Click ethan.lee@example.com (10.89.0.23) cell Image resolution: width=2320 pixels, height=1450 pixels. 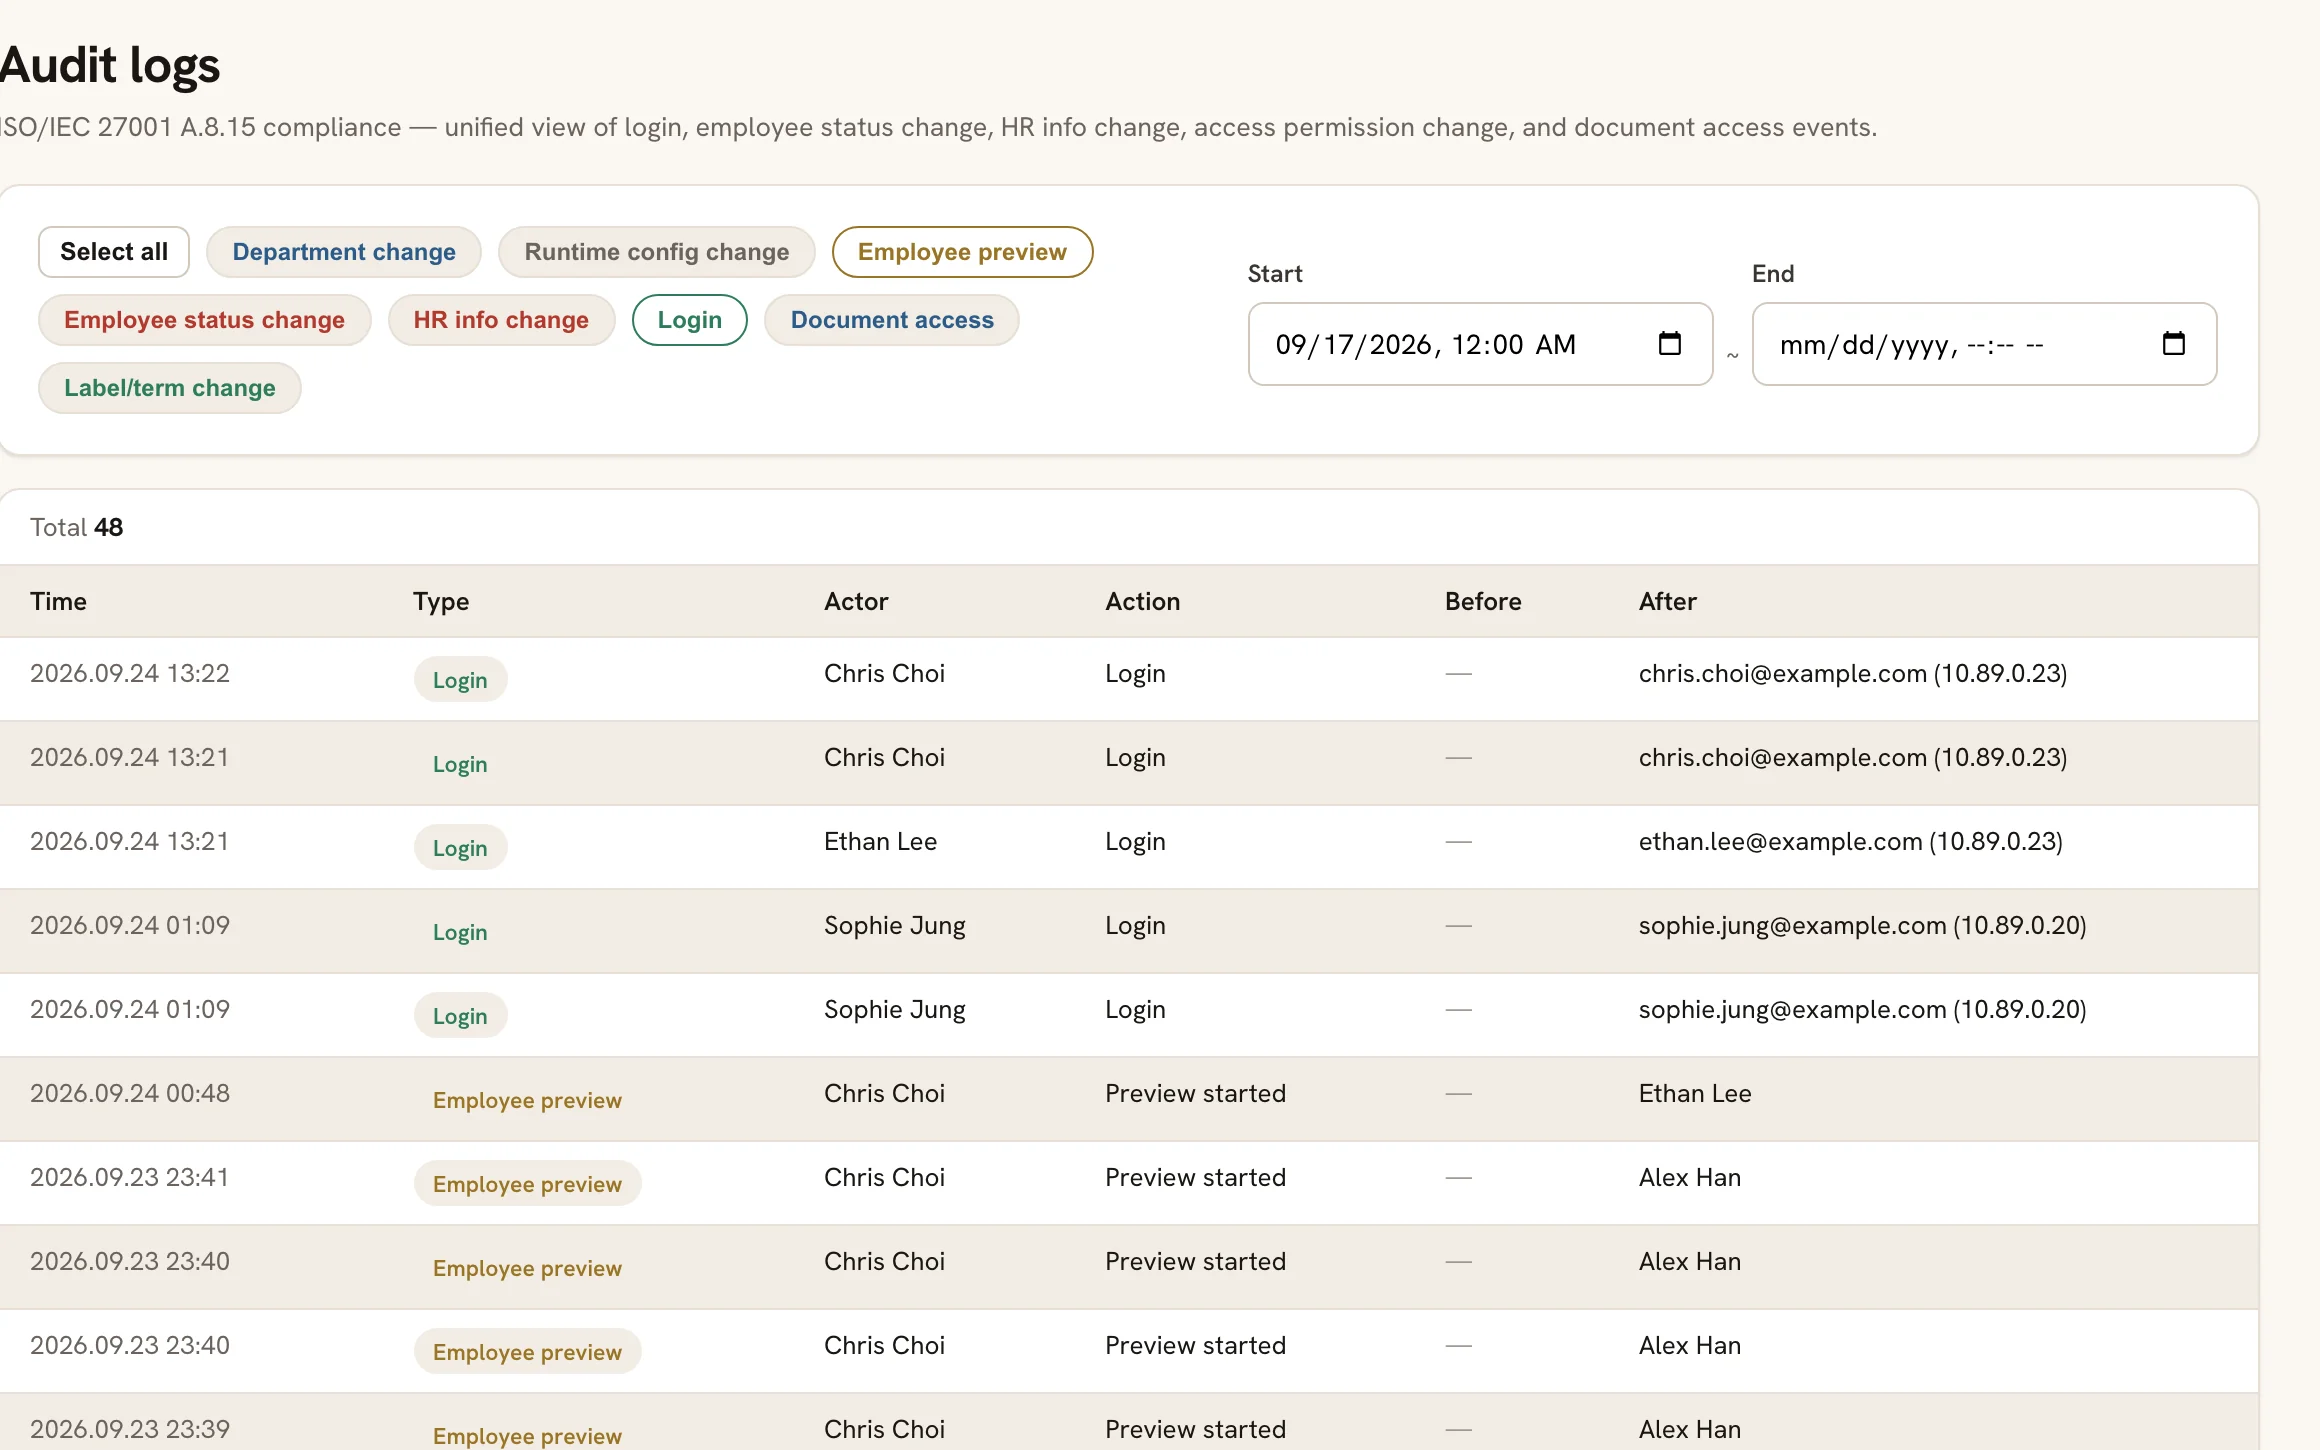point(1850,841)
